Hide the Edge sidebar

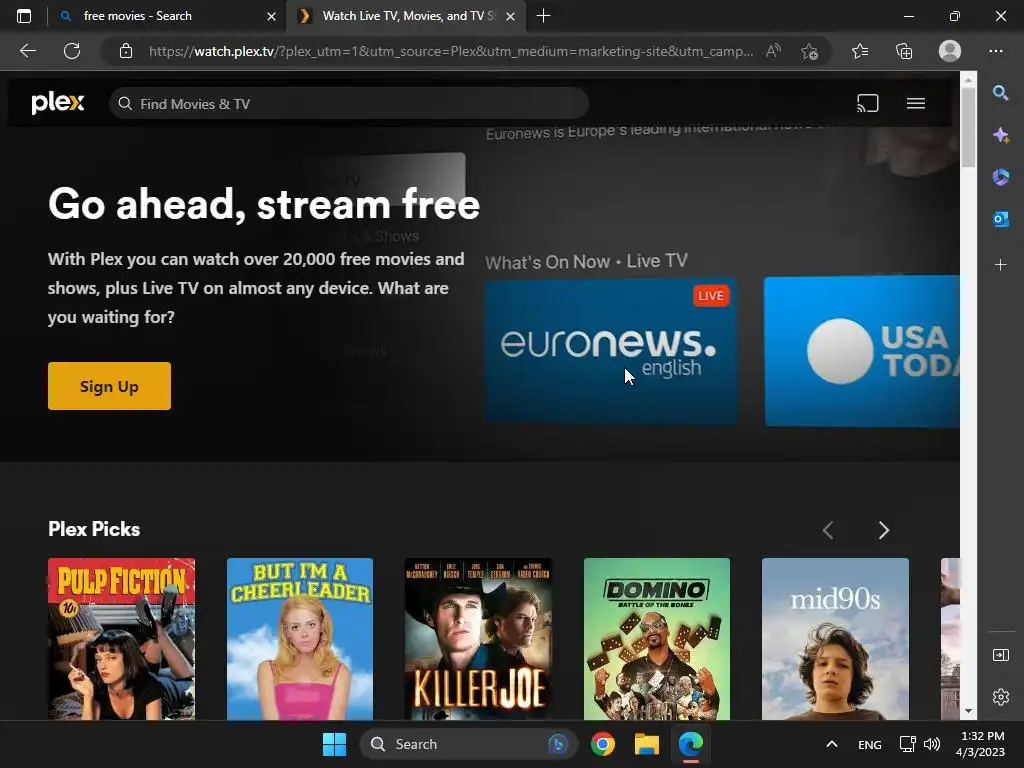(x=1000, y=655)
